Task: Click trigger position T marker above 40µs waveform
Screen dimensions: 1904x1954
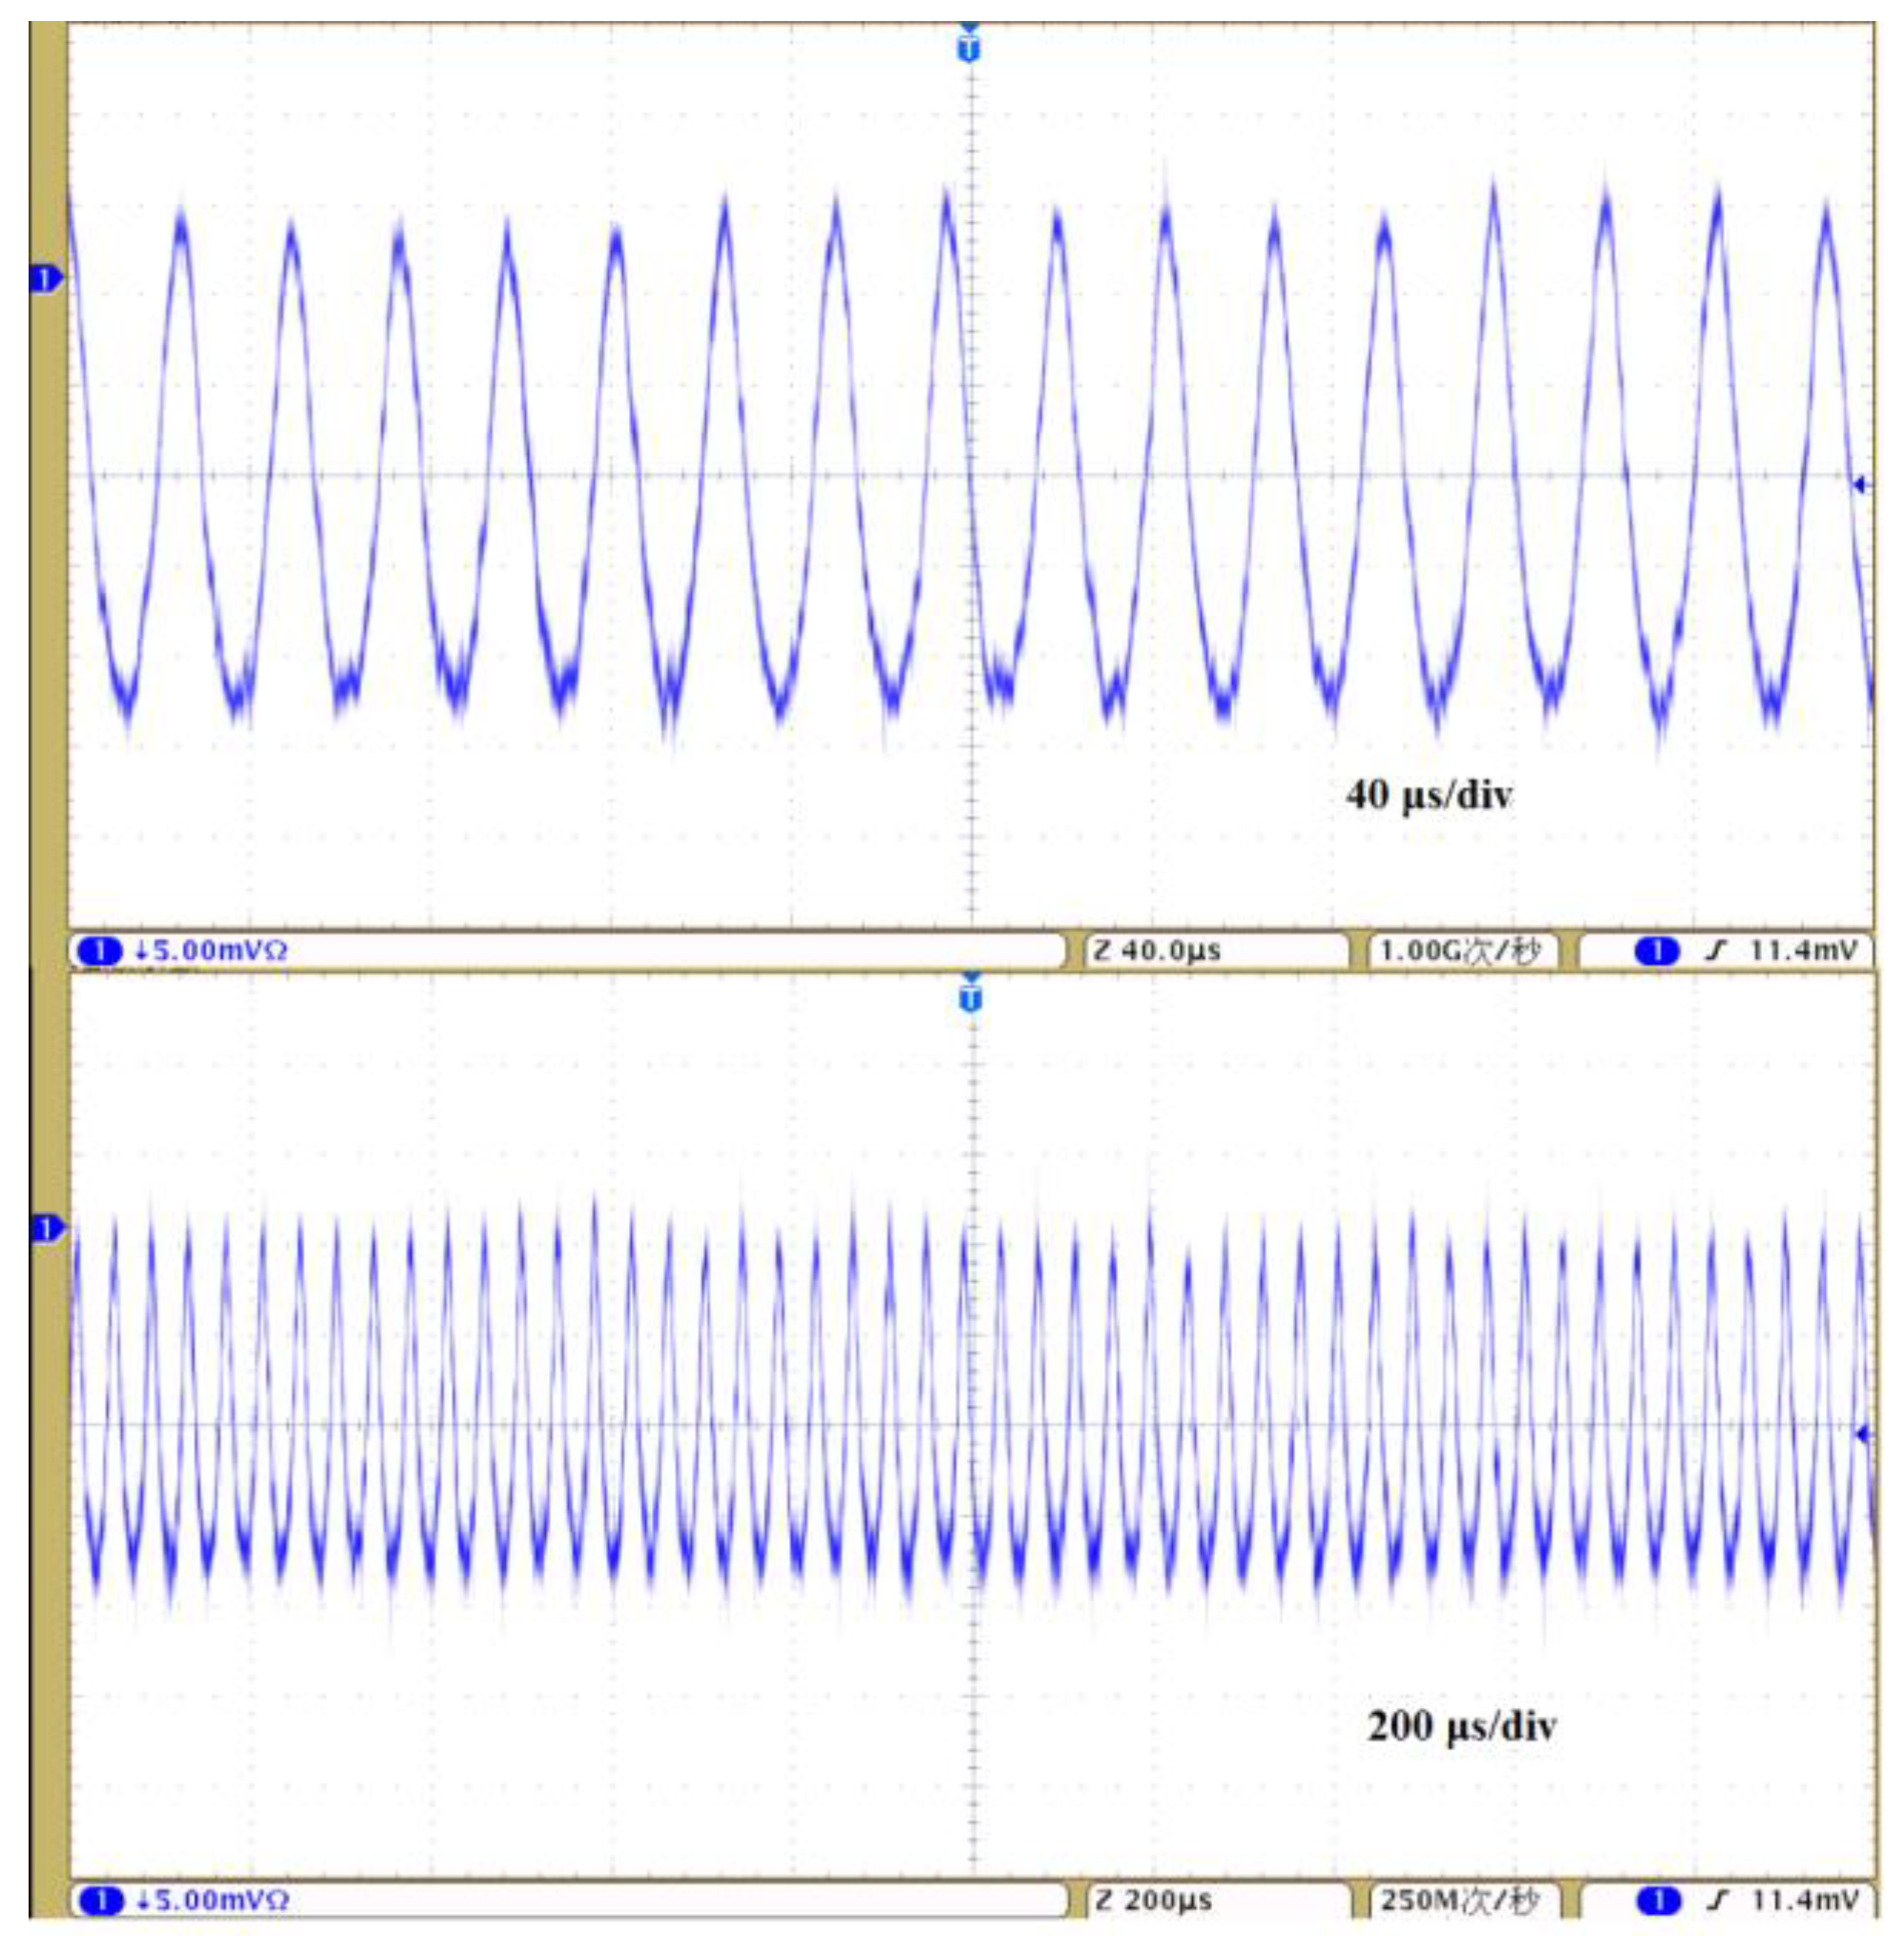Action: pyautogui.click(x=968, y=47)
